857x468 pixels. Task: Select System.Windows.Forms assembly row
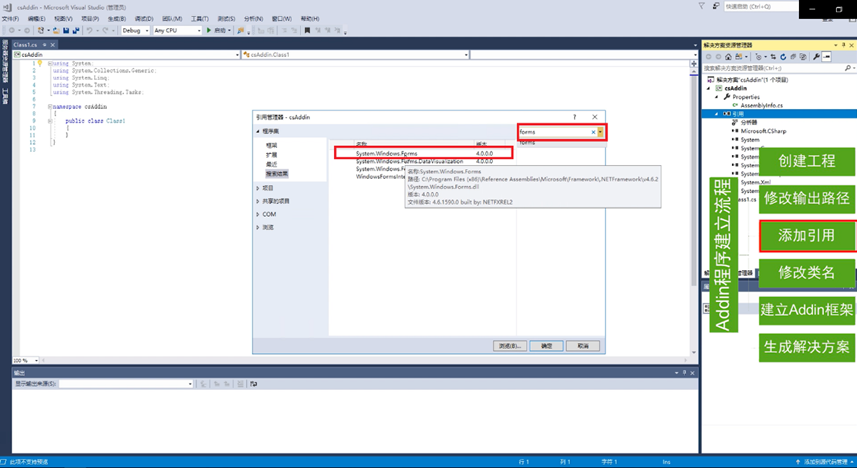point(424,154)
